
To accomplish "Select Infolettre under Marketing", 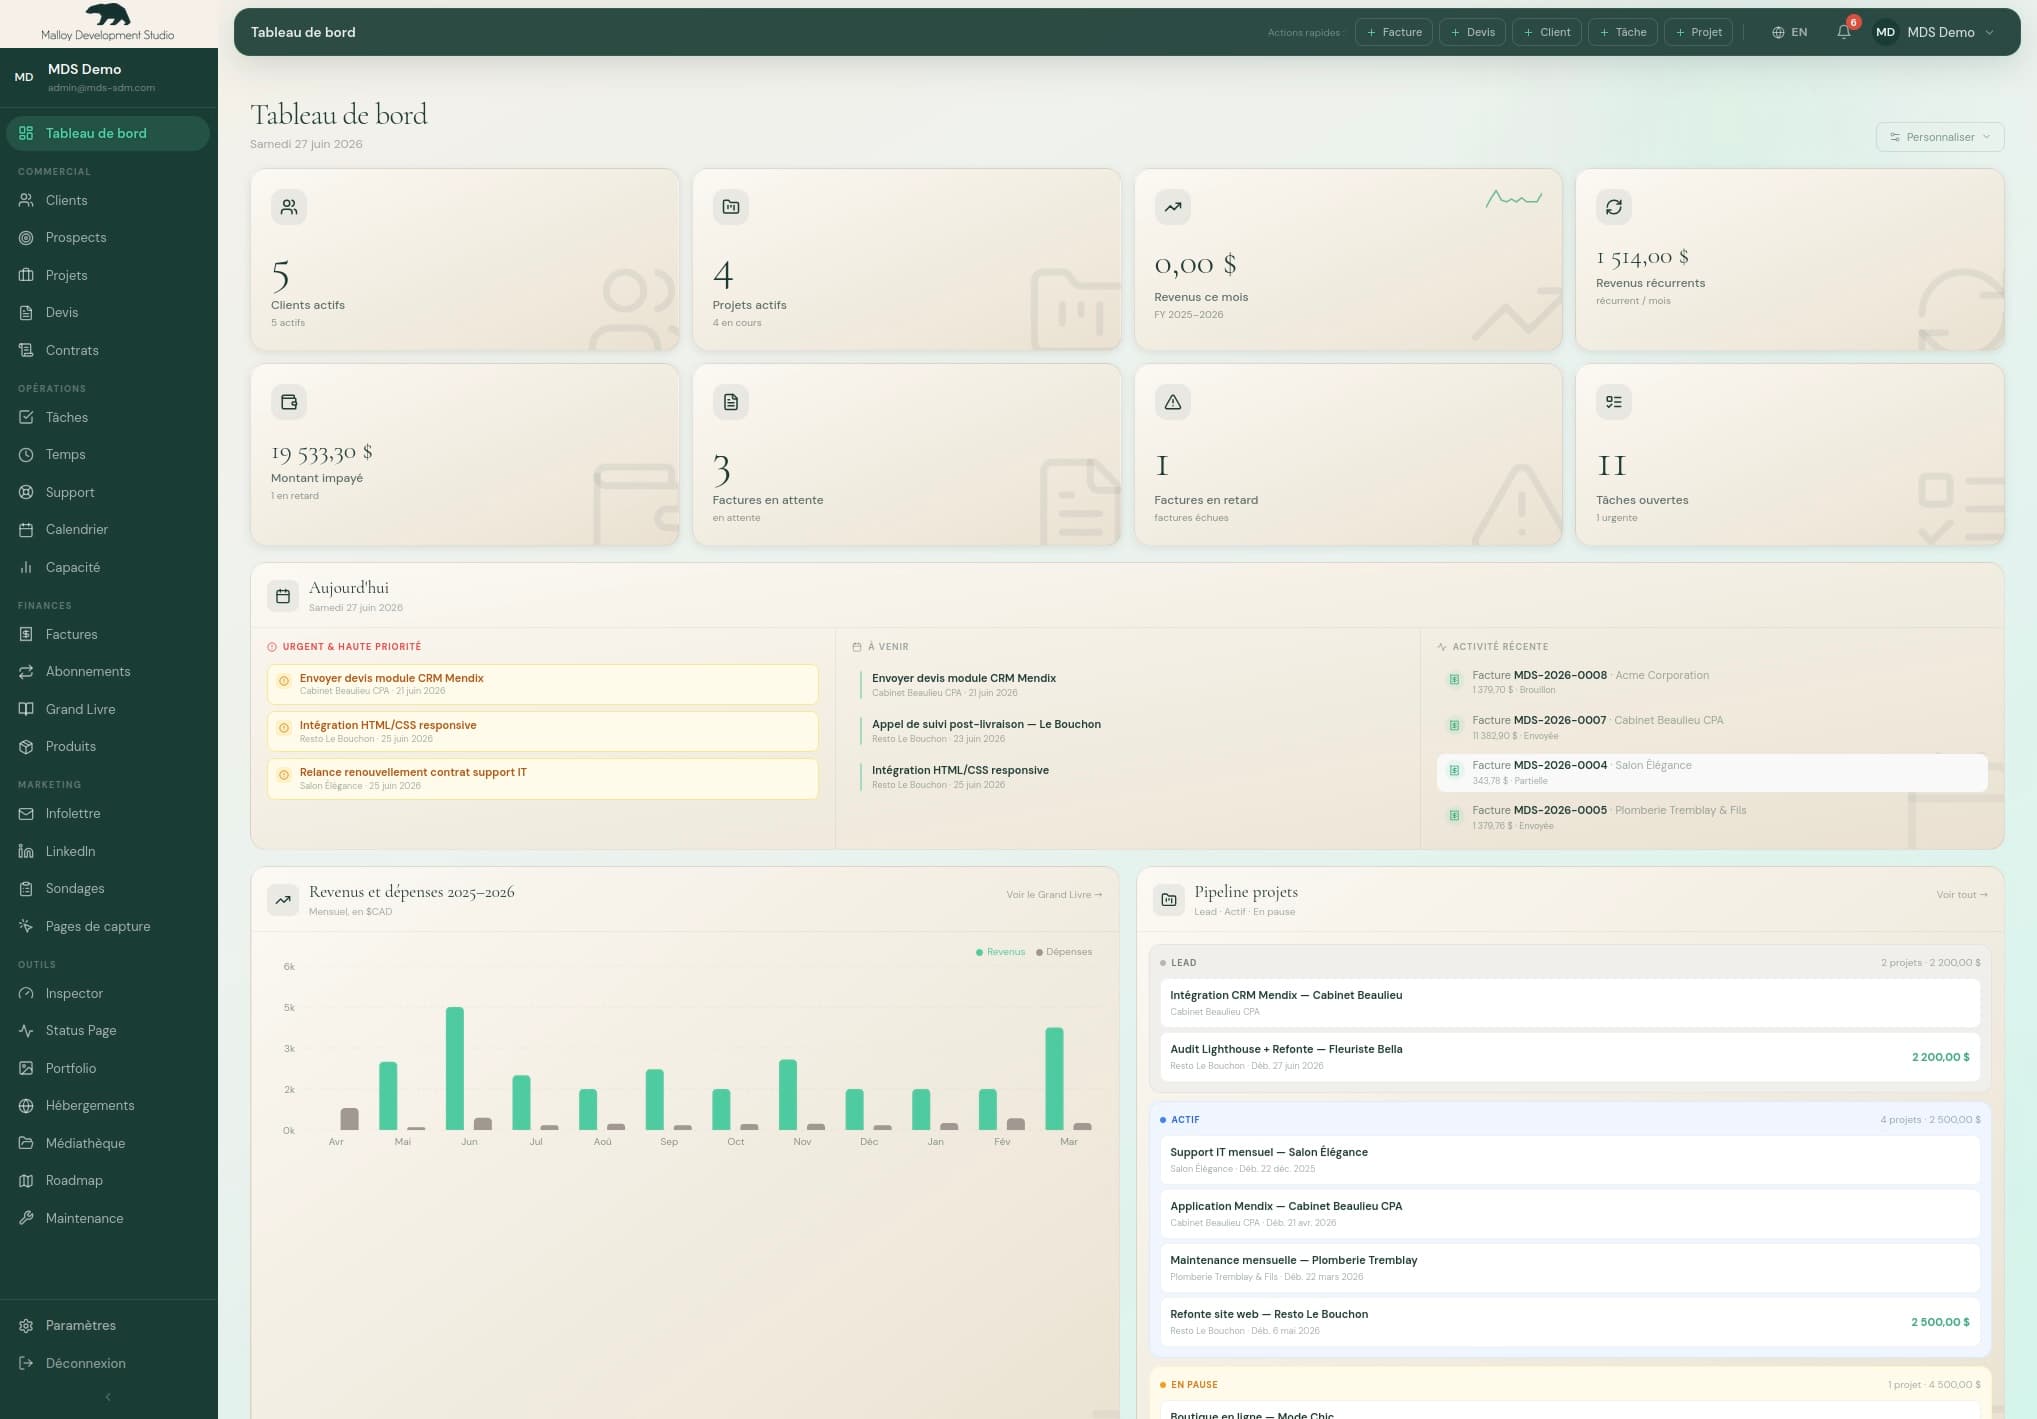I will (x=108, y=813).
